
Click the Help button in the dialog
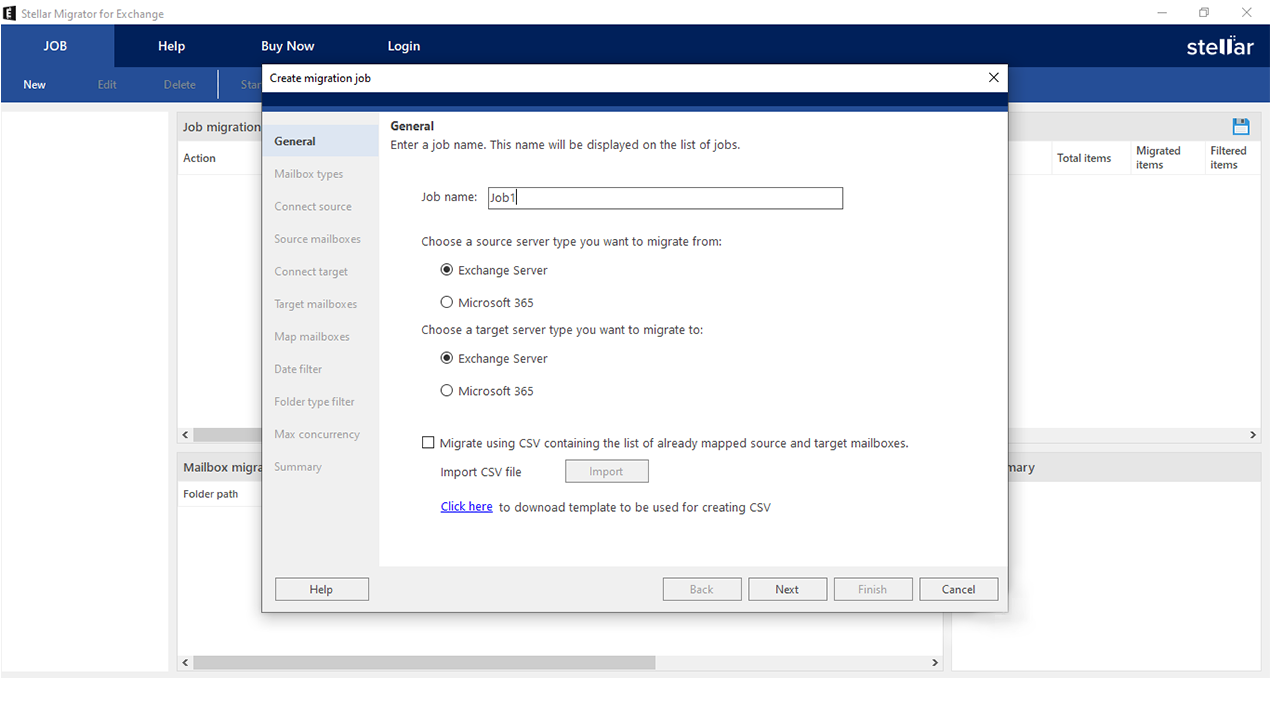pyautogui.click(x=322, y=589)
